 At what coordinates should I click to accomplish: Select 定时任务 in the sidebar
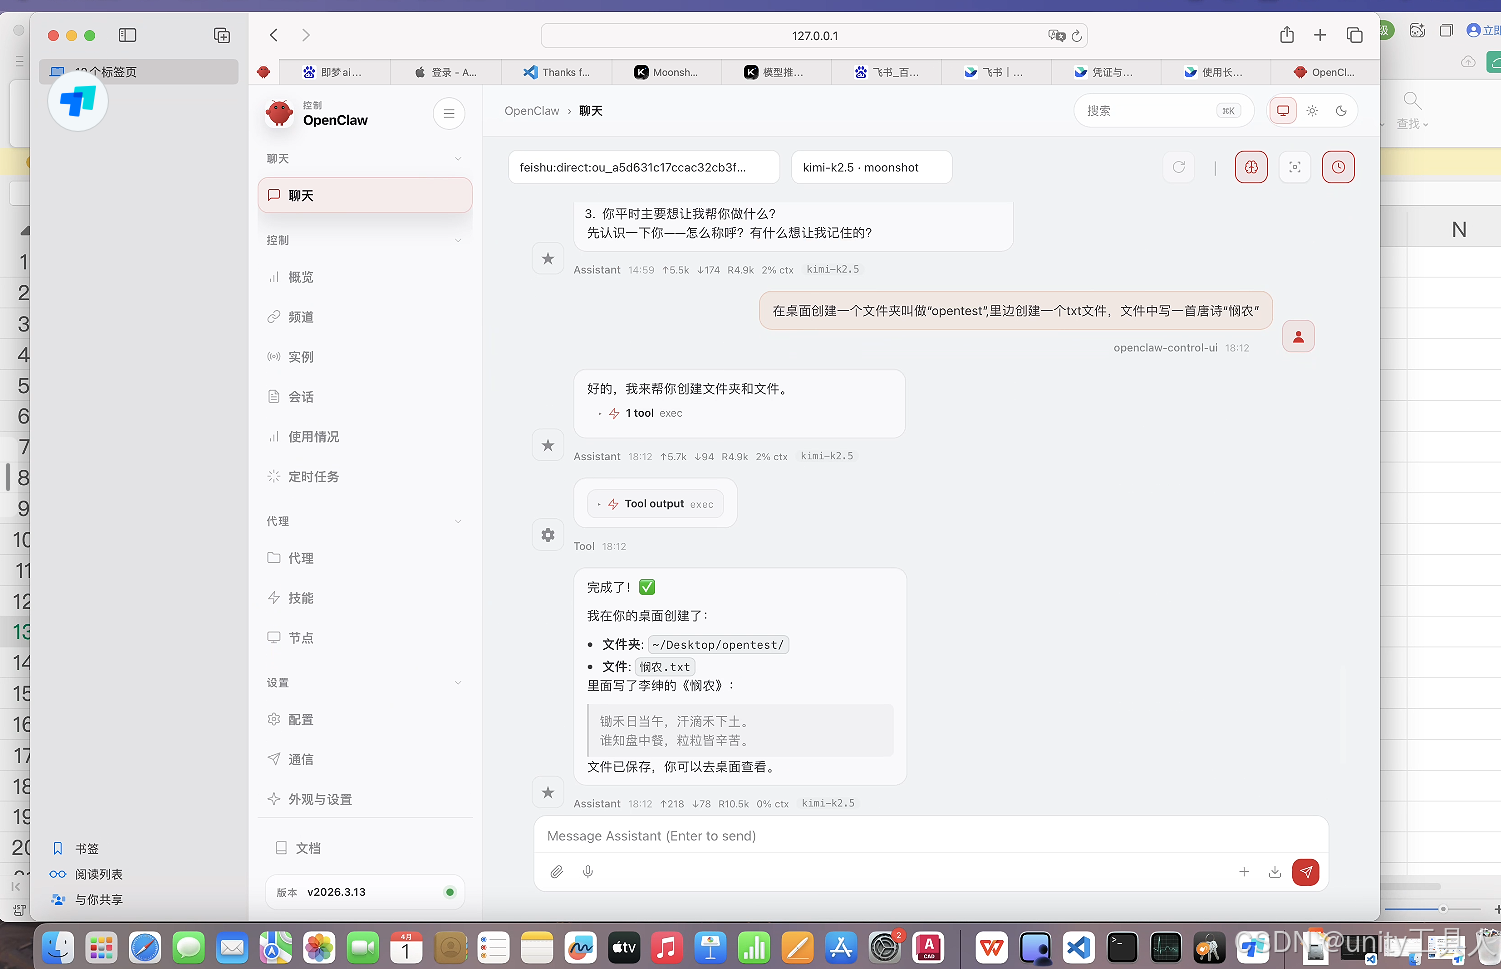pos(313,477)
